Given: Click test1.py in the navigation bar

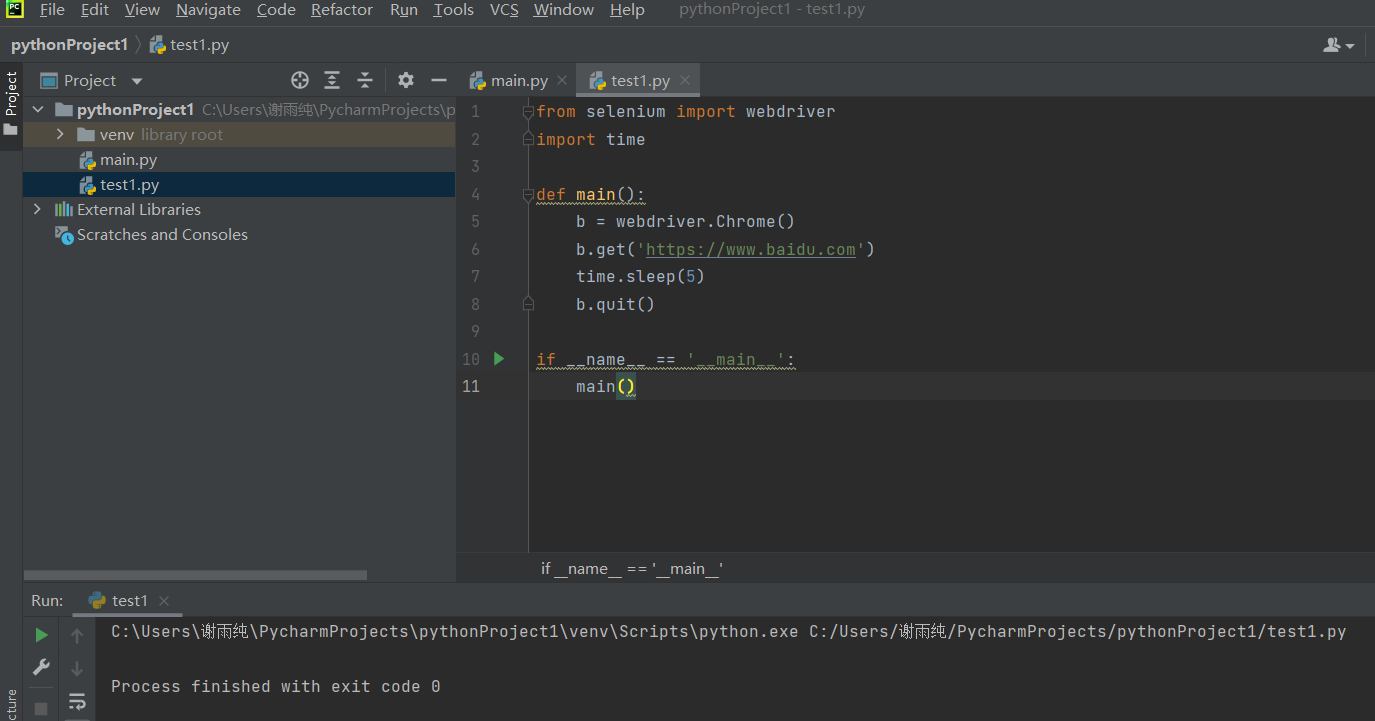Looking at the screenshot, I should click(190, 45).
